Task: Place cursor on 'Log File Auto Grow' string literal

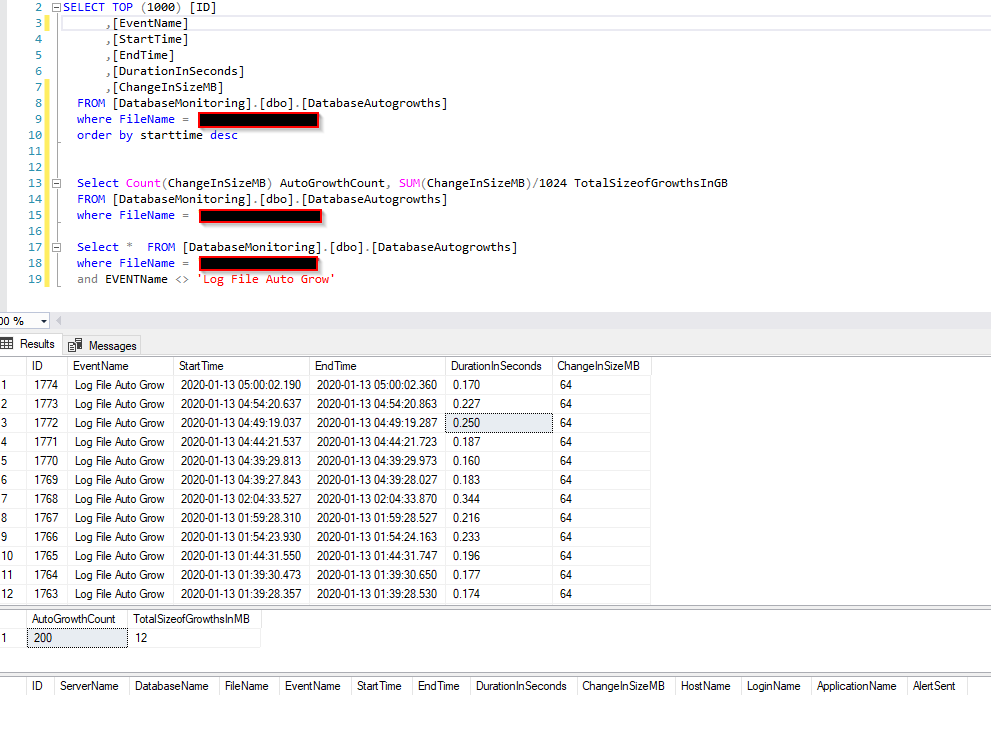Action: tap(266, 279)
